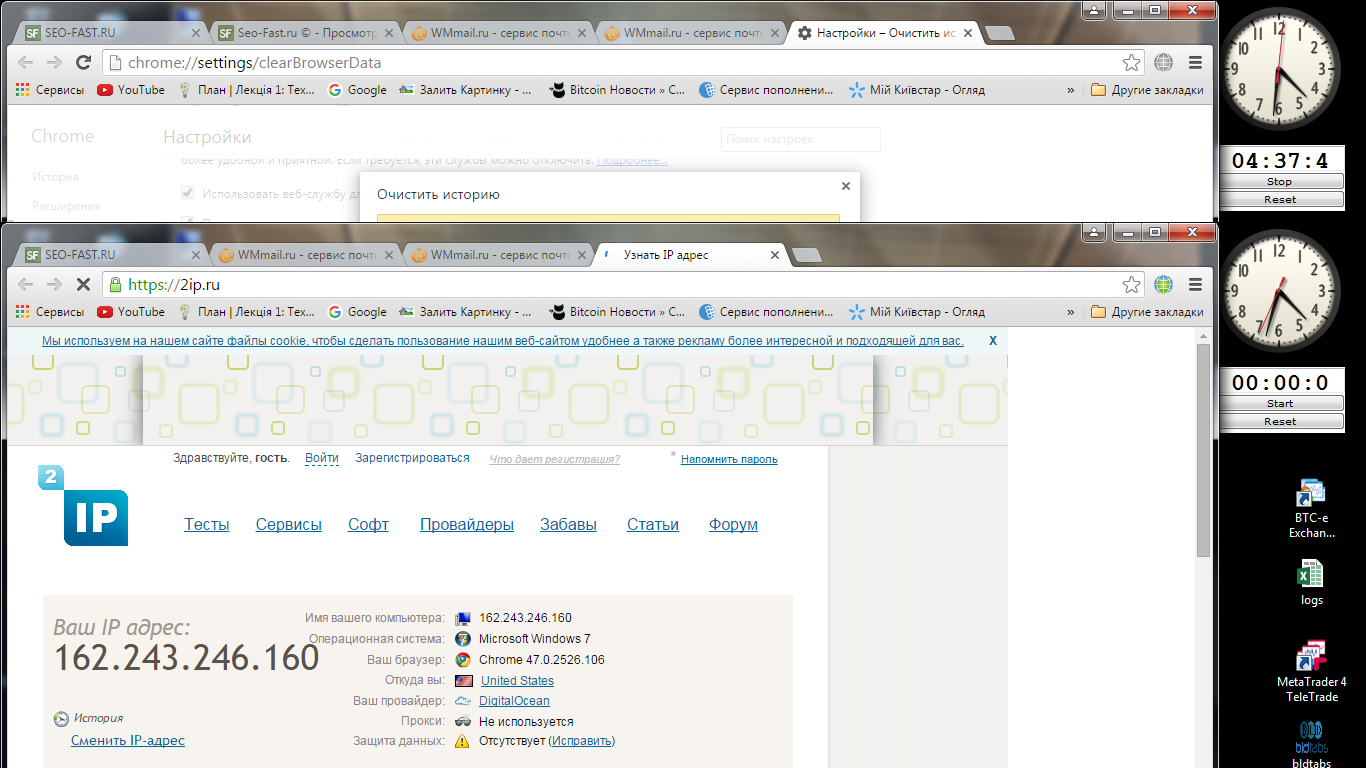Go back in lower Chrome window

pos(26,285)
